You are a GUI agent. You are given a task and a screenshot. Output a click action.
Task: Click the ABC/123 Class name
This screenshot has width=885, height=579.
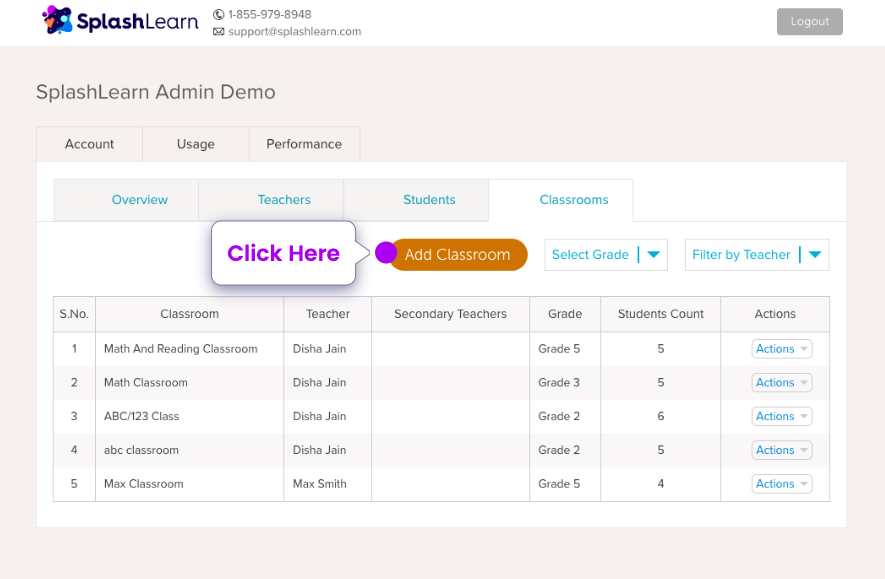pos(142,416)
